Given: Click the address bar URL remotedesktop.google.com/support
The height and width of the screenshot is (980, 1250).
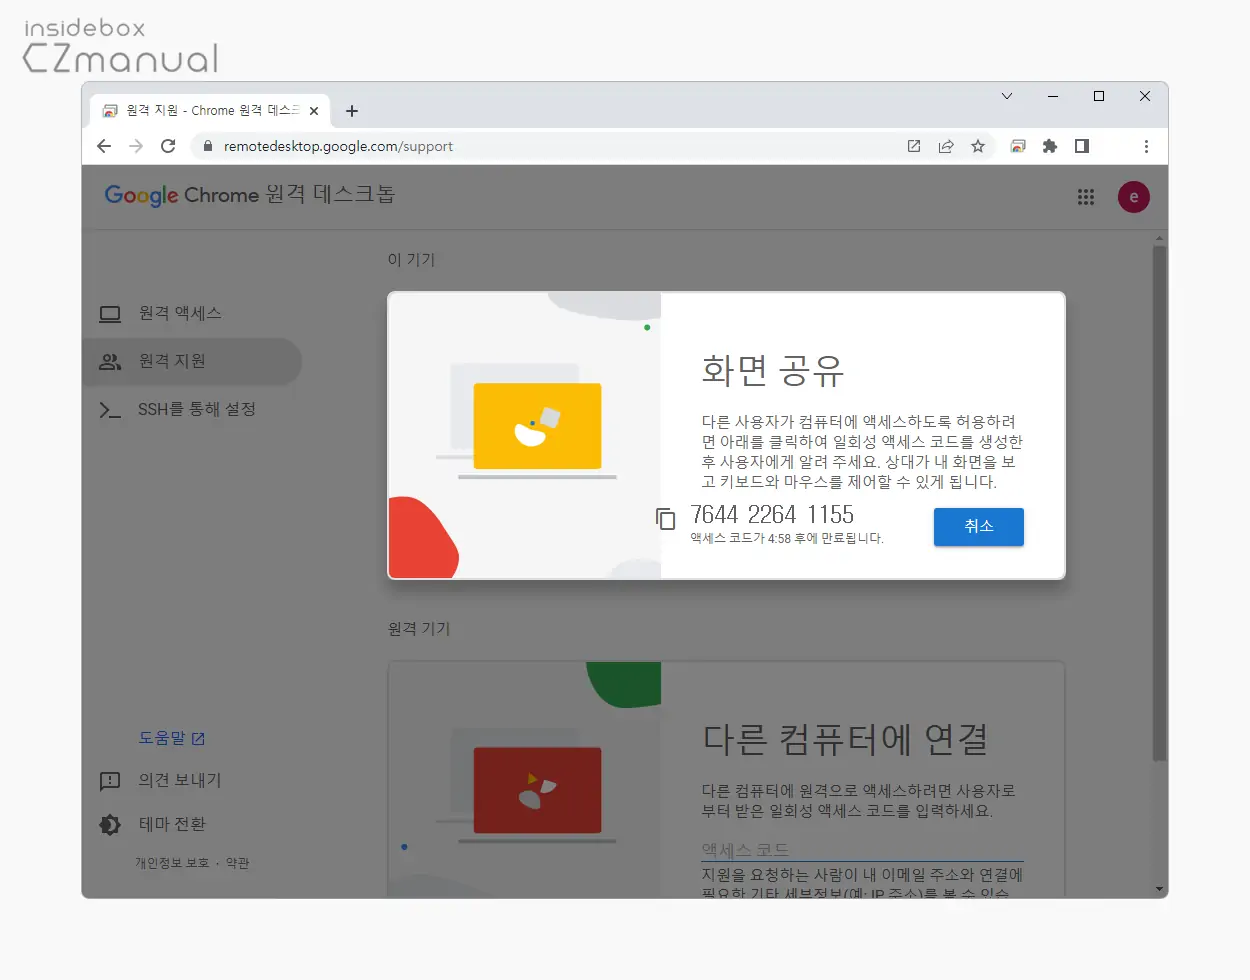Looking at the screenshot, I should [x=338, y=146].
